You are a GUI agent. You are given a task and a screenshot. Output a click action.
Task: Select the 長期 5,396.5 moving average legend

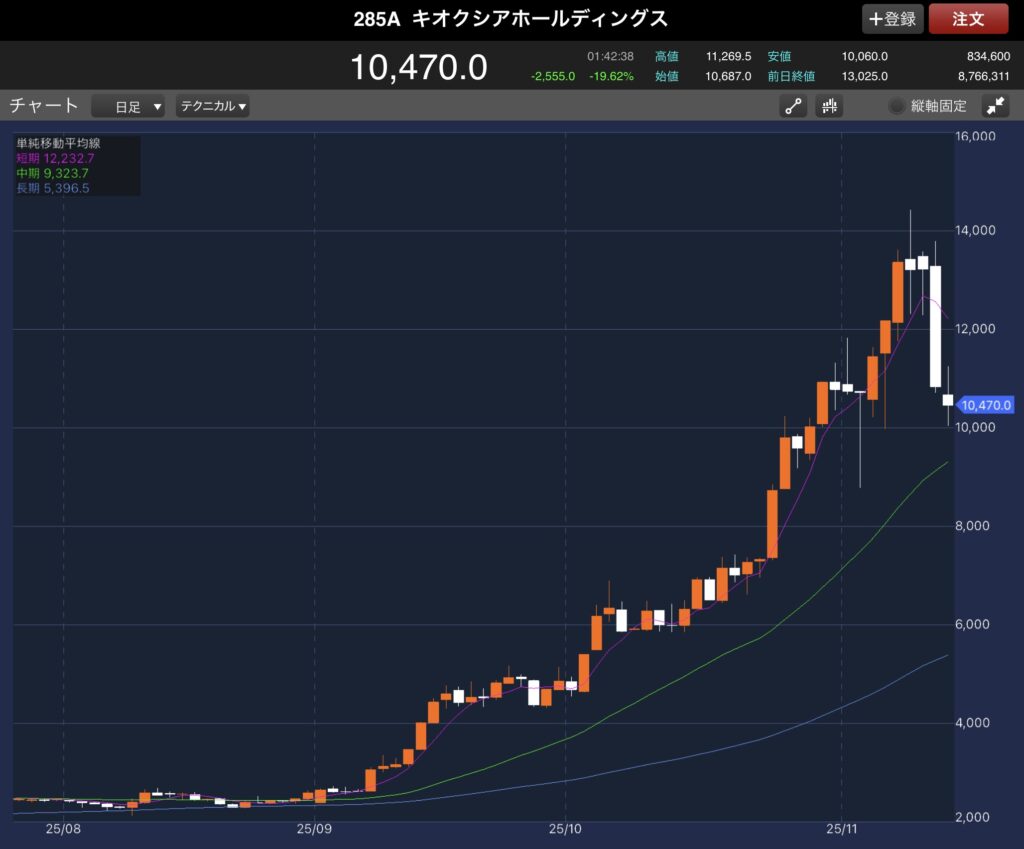53,188
